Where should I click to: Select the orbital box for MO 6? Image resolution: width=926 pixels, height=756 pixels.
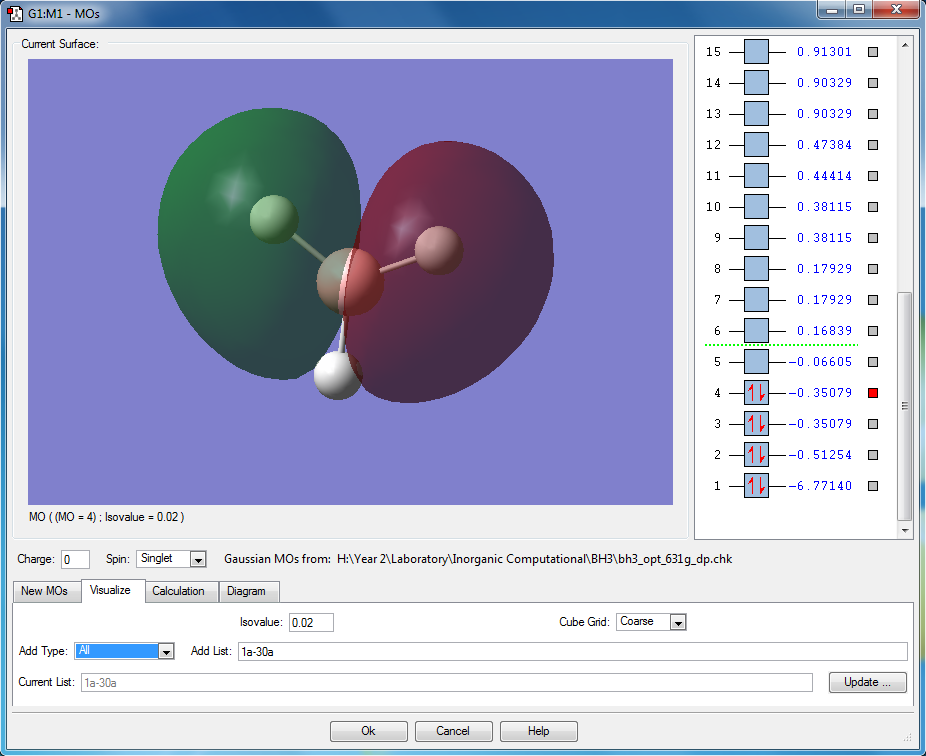pyautogui.click(x=756, y=331)
